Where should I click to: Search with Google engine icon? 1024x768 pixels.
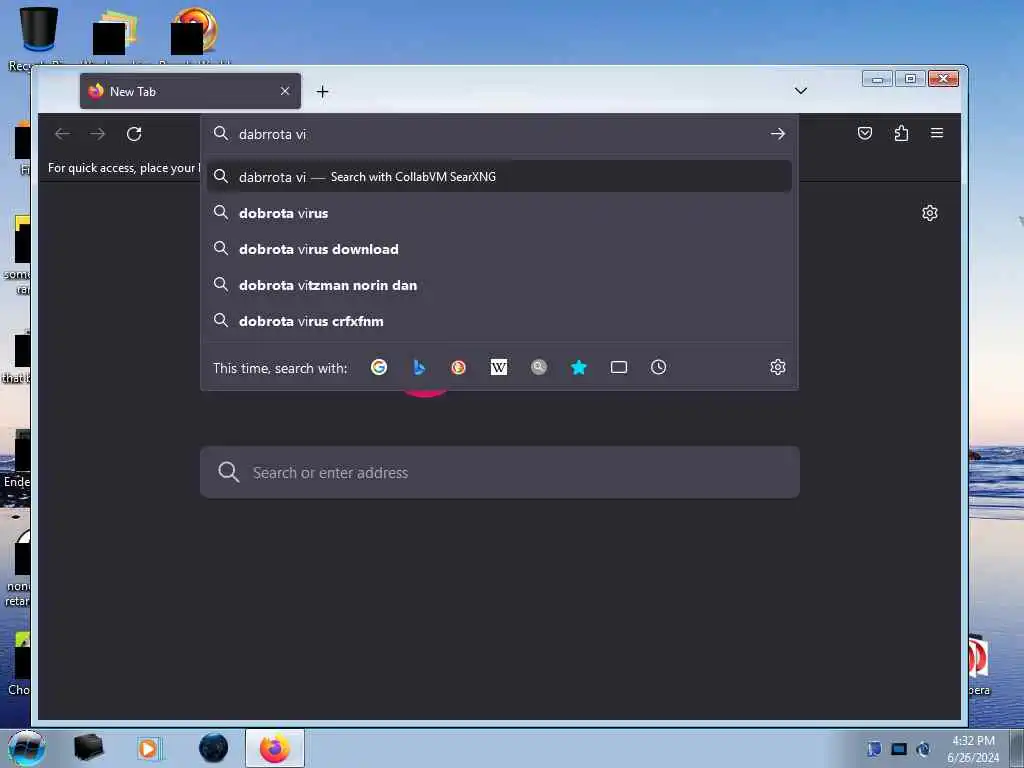[x=379, y=368]
